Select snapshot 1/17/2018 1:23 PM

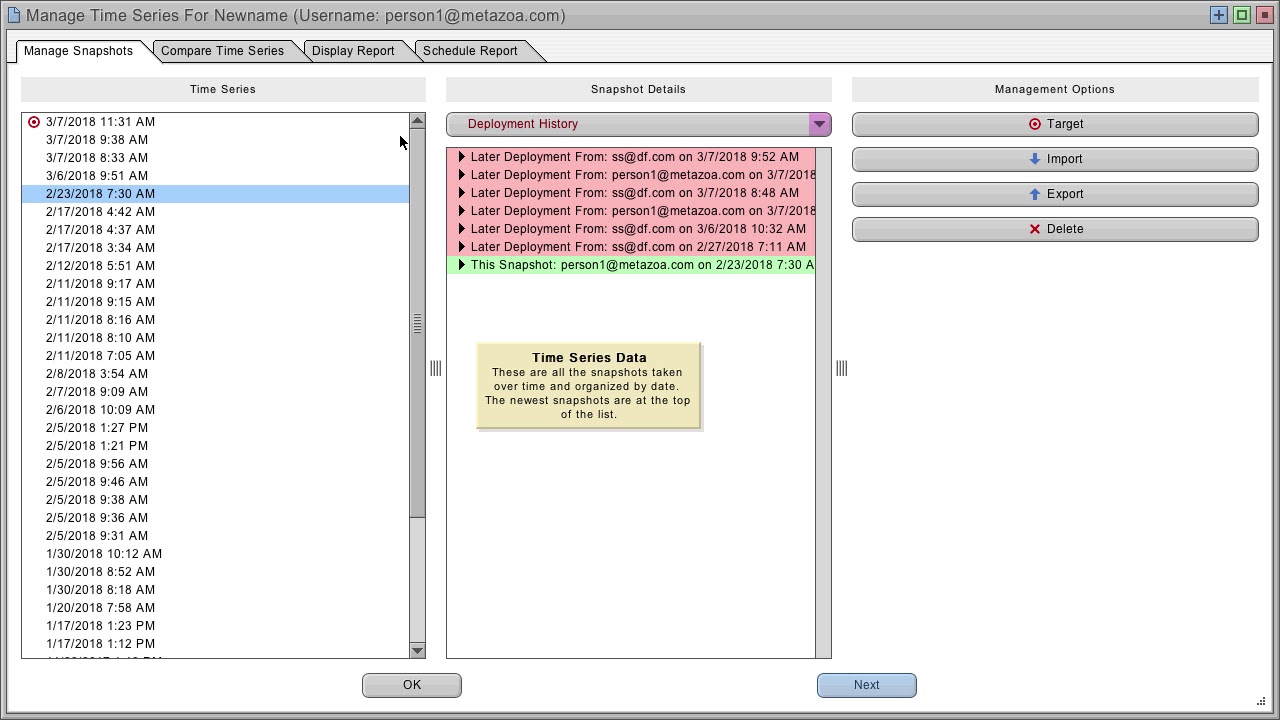click(215, 626)
